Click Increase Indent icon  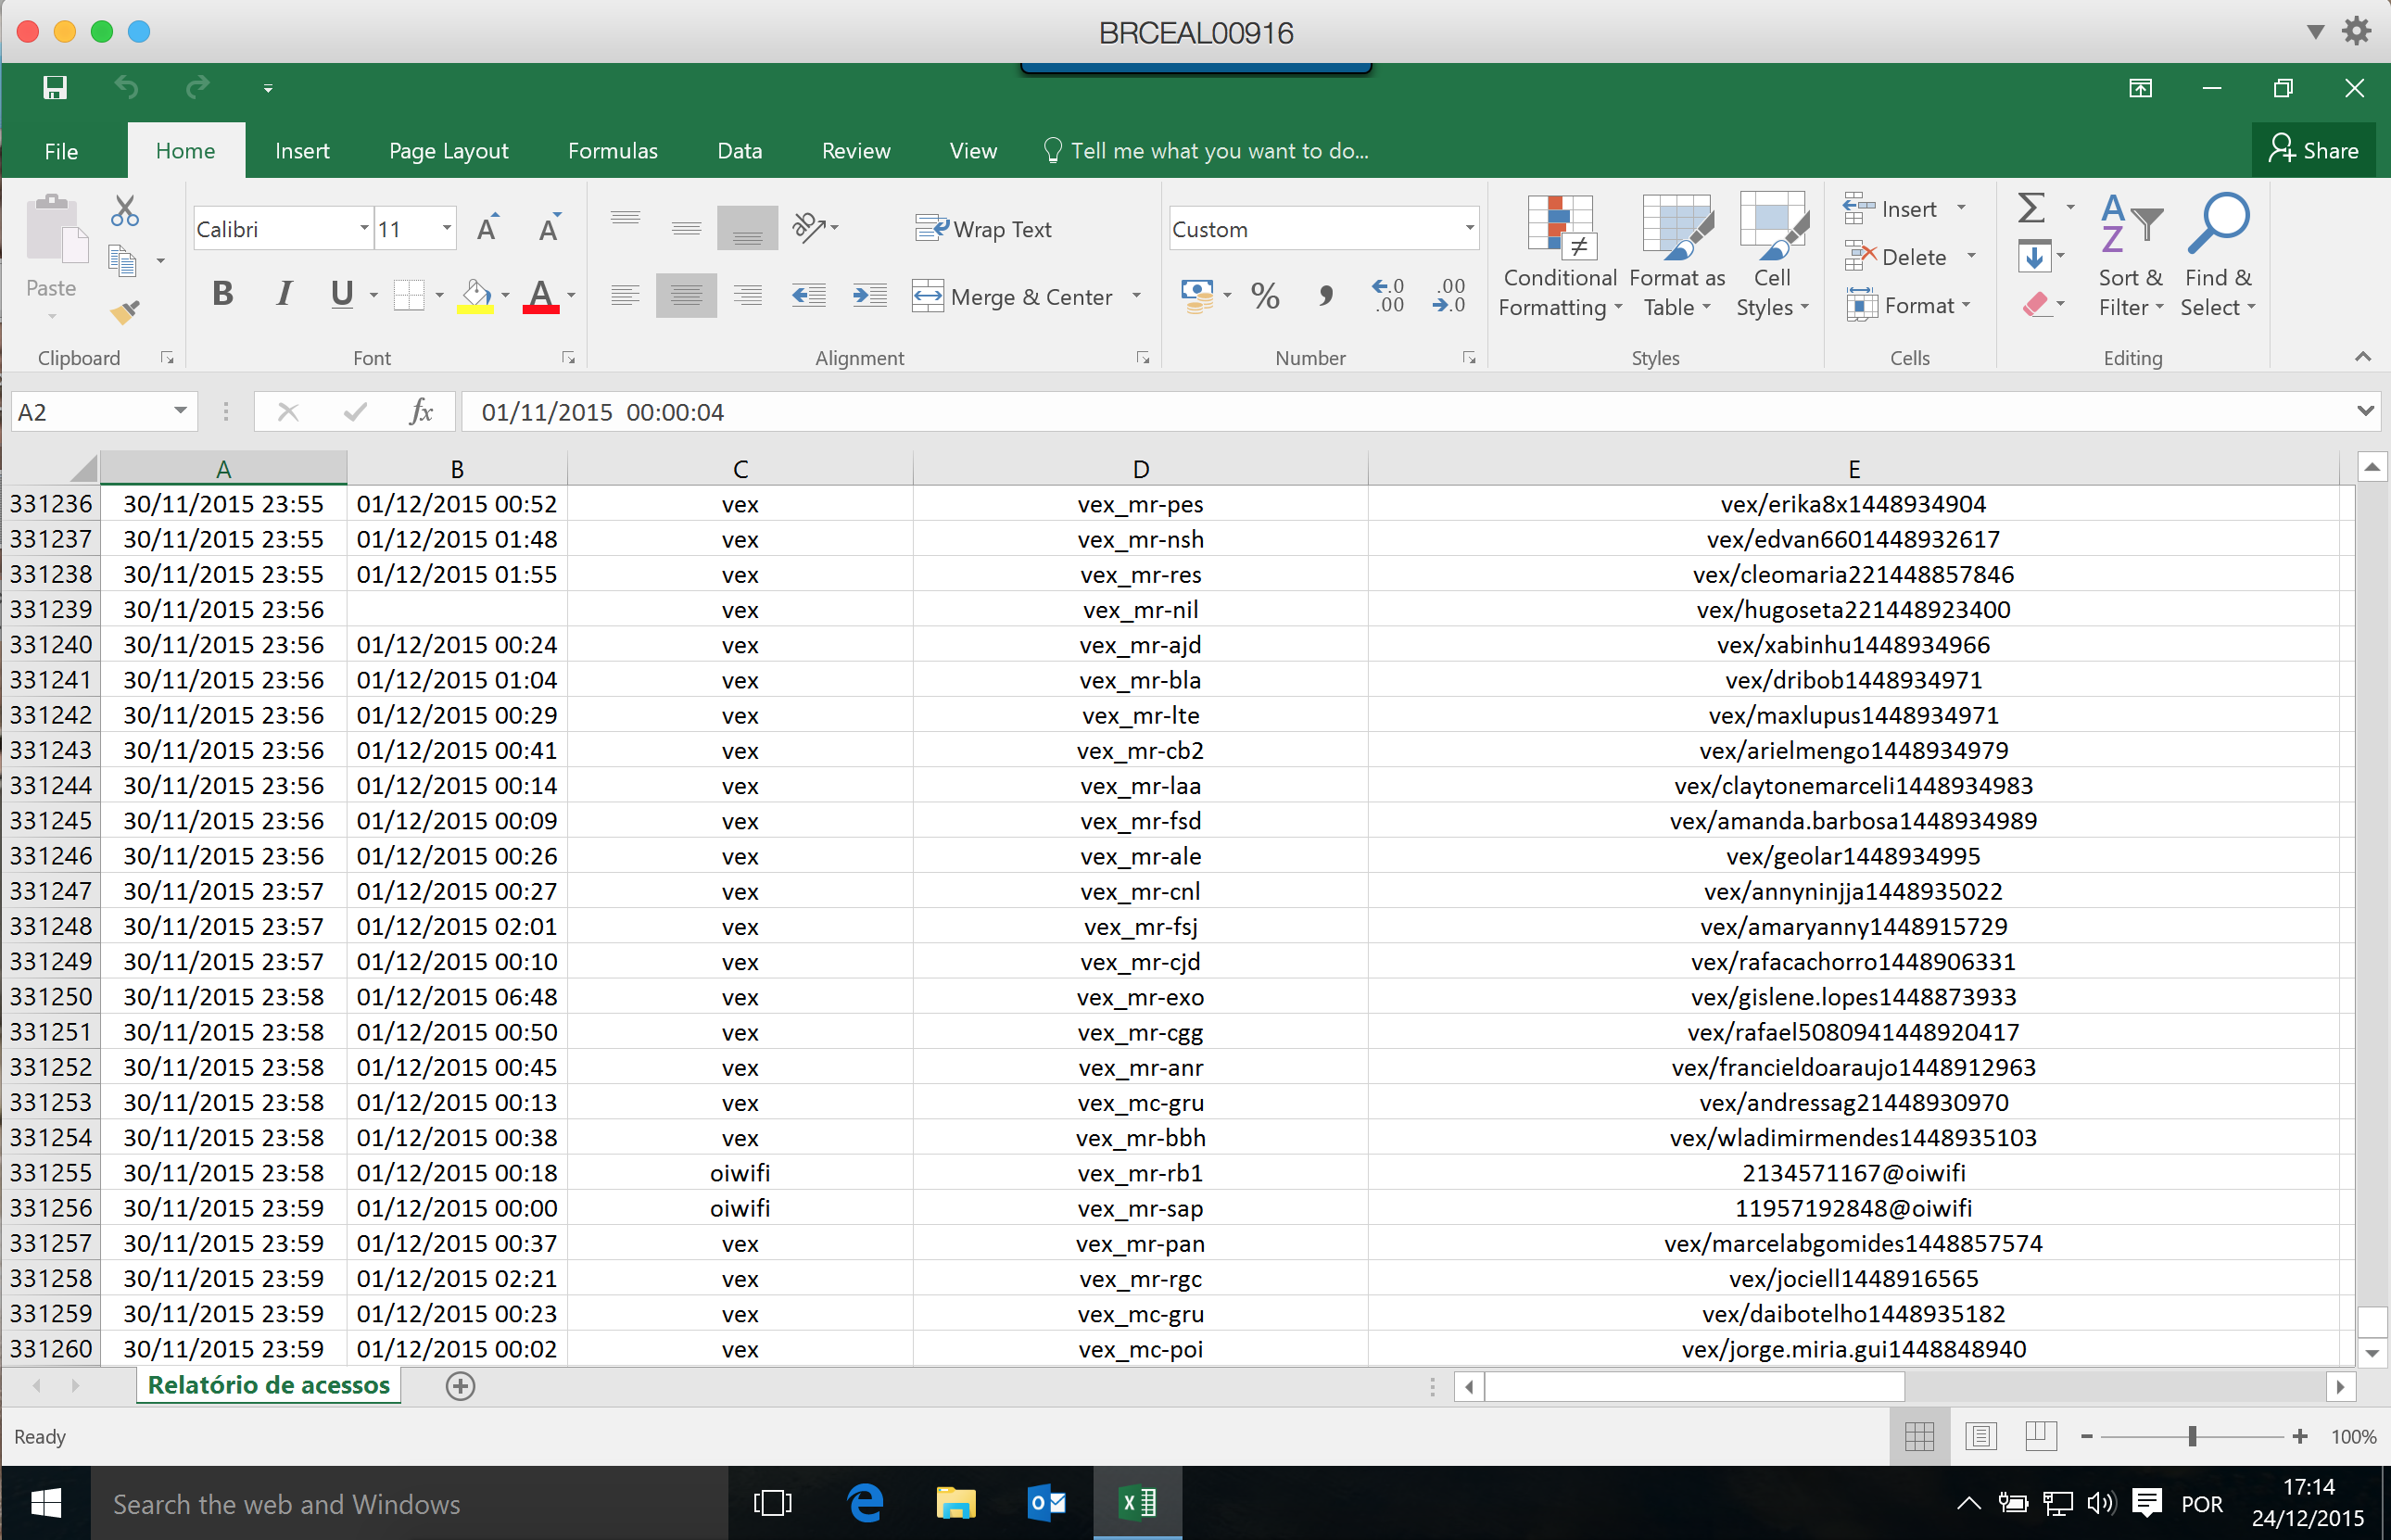point(869,295)
